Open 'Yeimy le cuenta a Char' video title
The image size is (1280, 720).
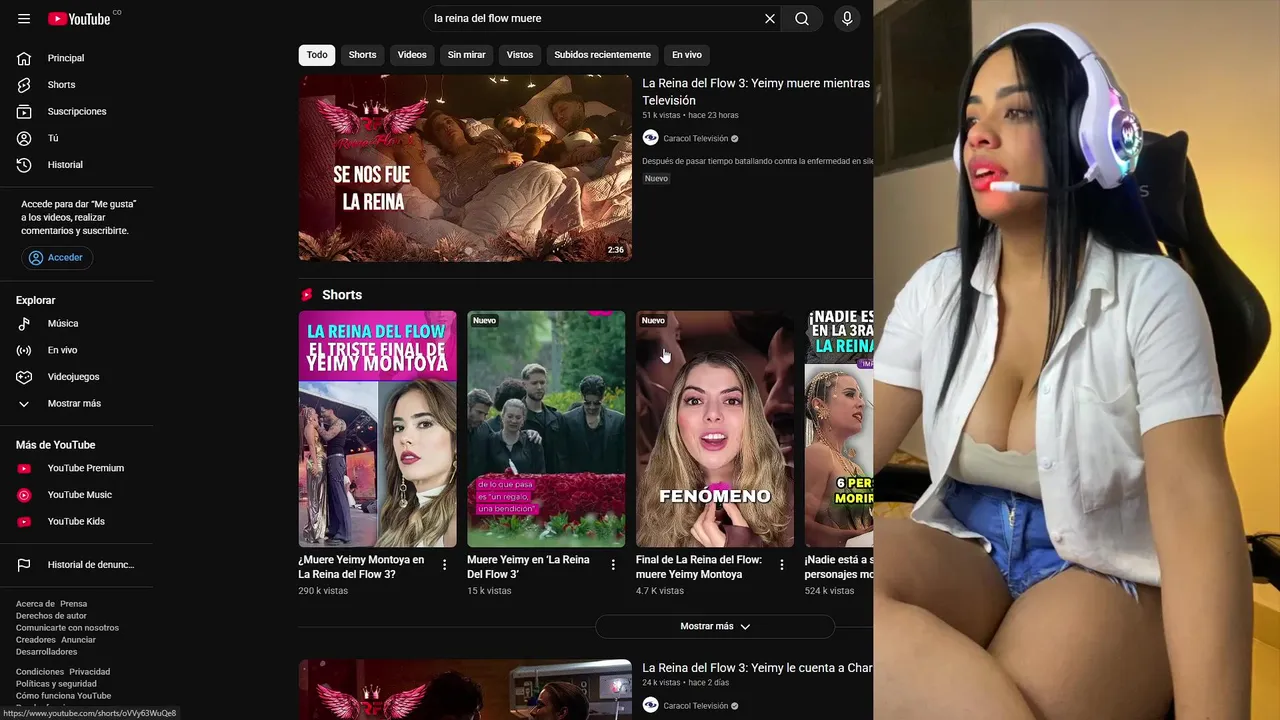click(757, 668)
